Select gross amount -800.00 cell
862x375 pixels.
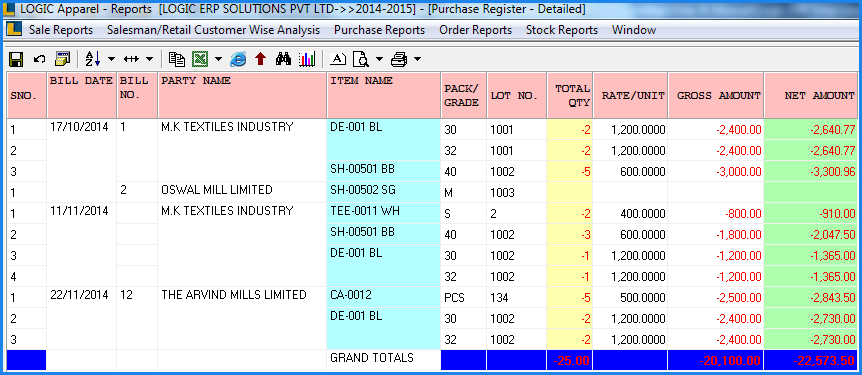pyautogui.click(x=716, y=213)
